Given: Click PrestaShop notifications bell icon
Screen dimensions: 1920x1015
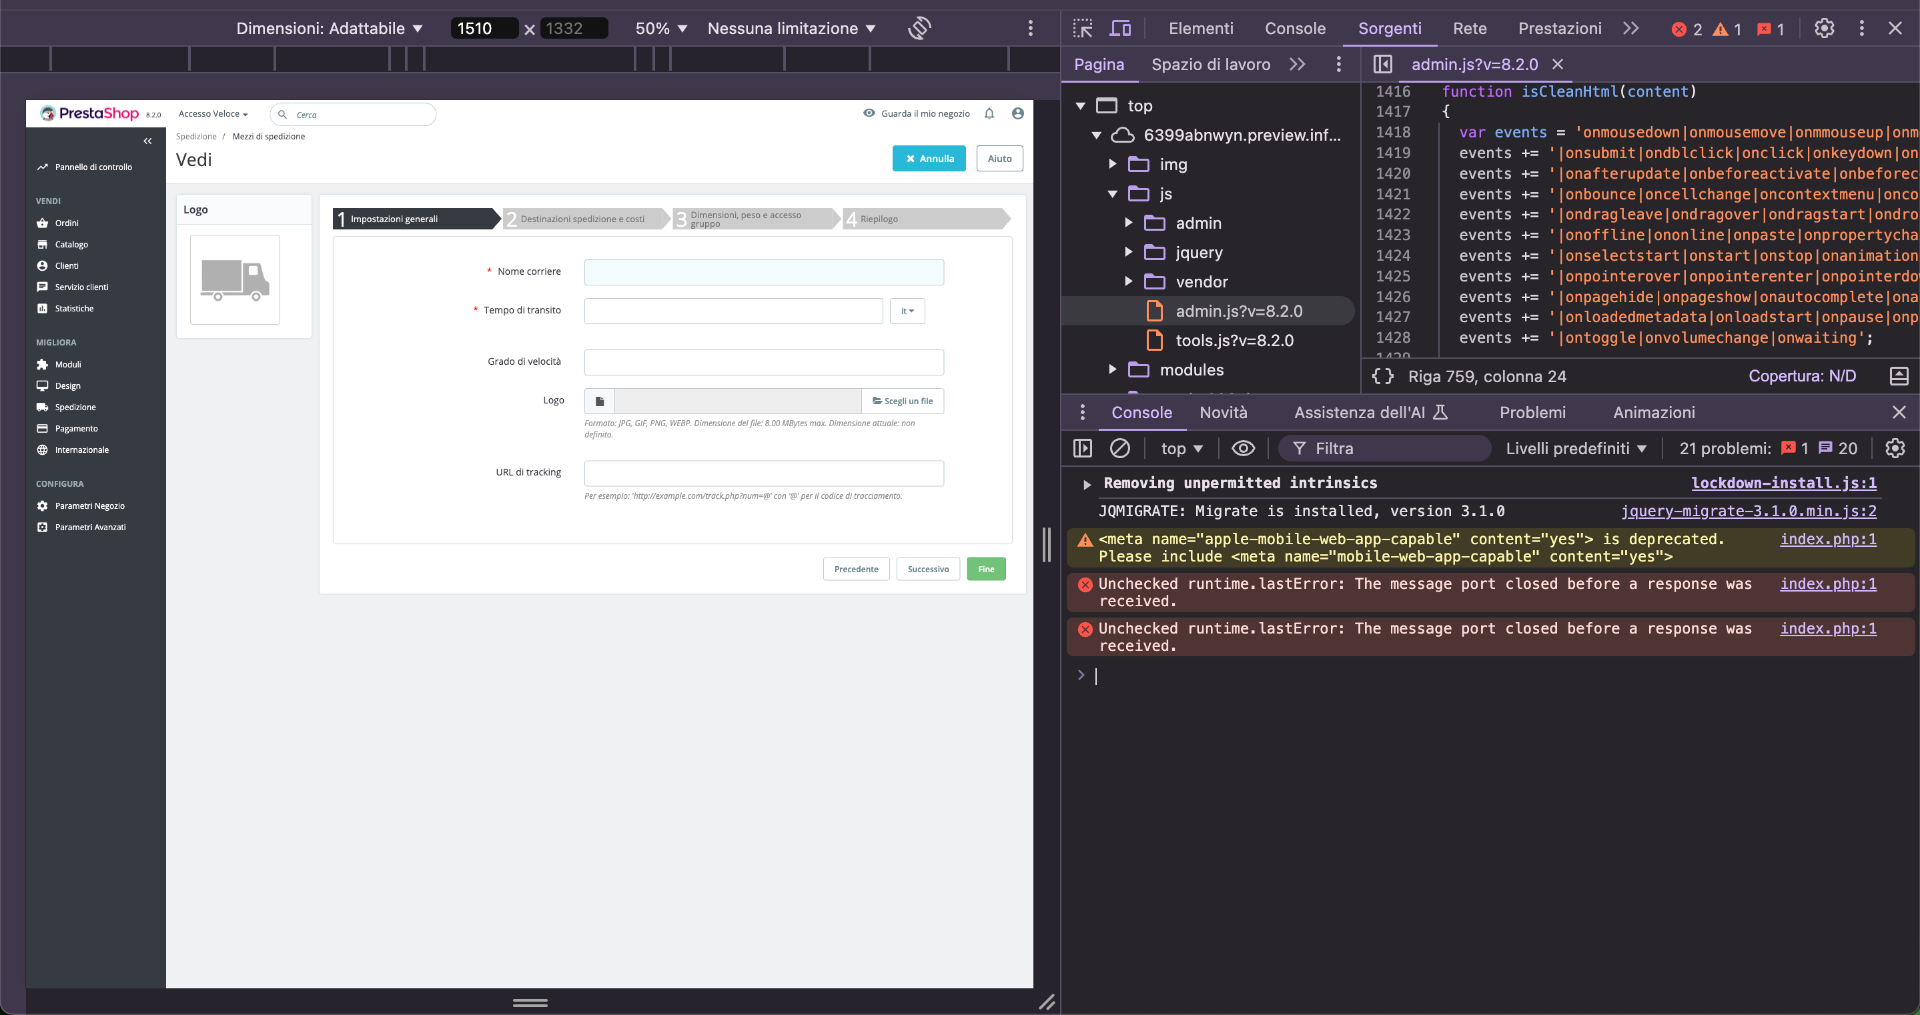Looking at the screenshot, I should [x=989, y=114].
